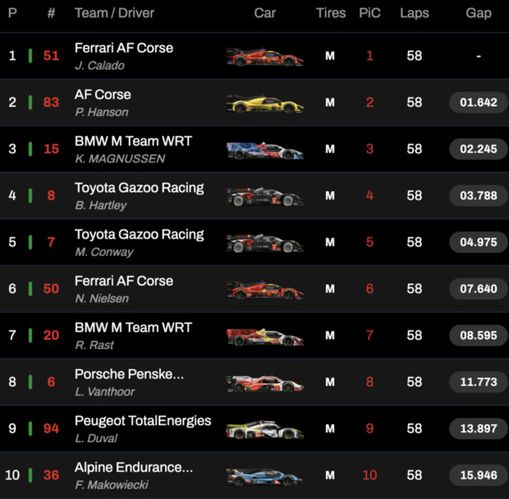The image size is (509, 499).
Task: Click the Tires column header
Action: (x=331, y=13)
